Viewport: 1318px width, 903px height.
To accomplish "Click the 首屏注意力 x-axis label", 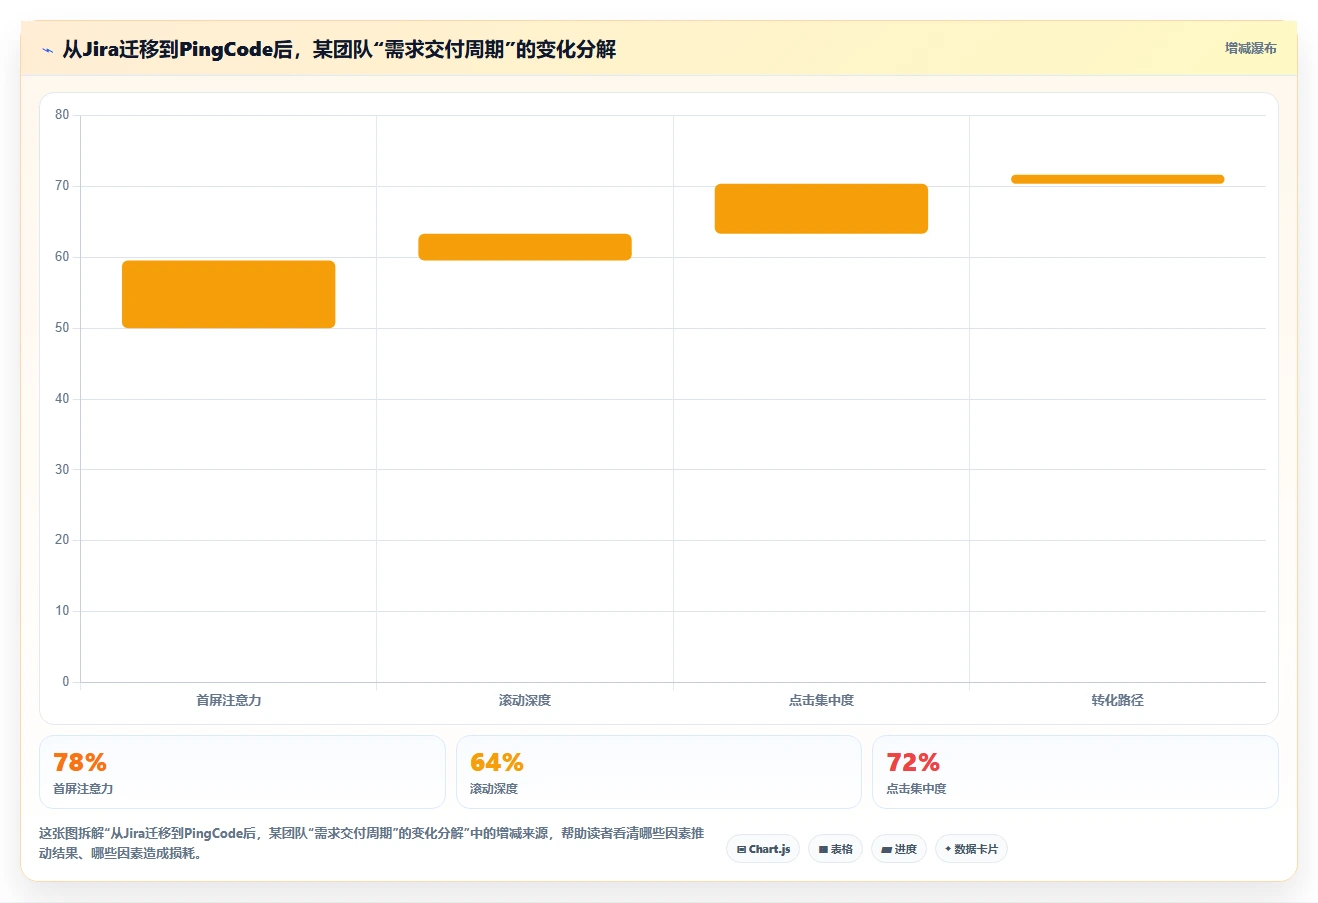I will pos(229,700).
